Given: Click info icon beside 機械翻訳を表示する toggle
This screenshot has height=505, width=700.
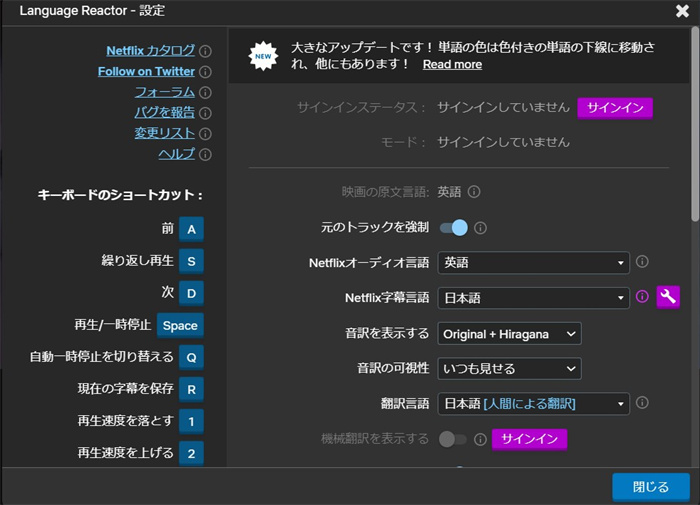Looking at the screenshot, I should (480, 439).
